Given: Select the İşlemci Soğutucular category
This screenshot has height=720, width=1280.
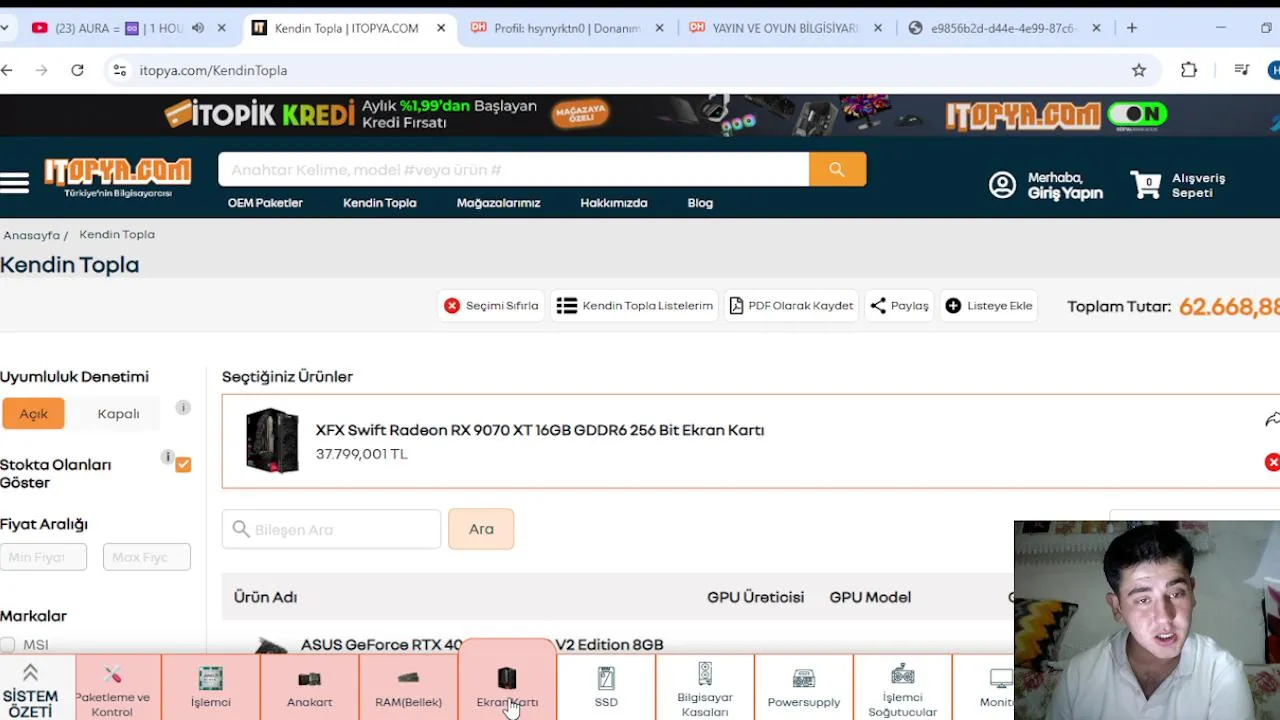Looking at the screenshot, I should point(903,688).
